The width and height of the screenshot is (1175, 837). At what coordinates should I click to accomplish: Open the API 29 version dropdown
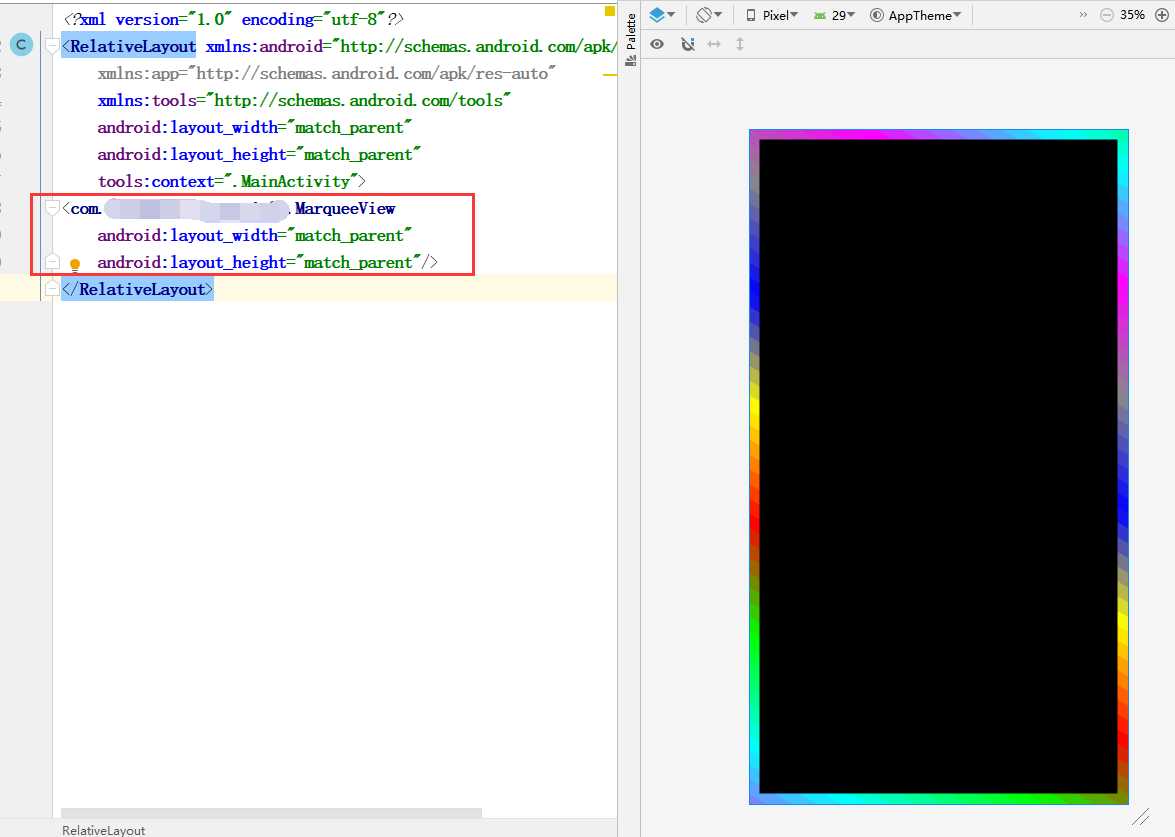pos(834,15)
